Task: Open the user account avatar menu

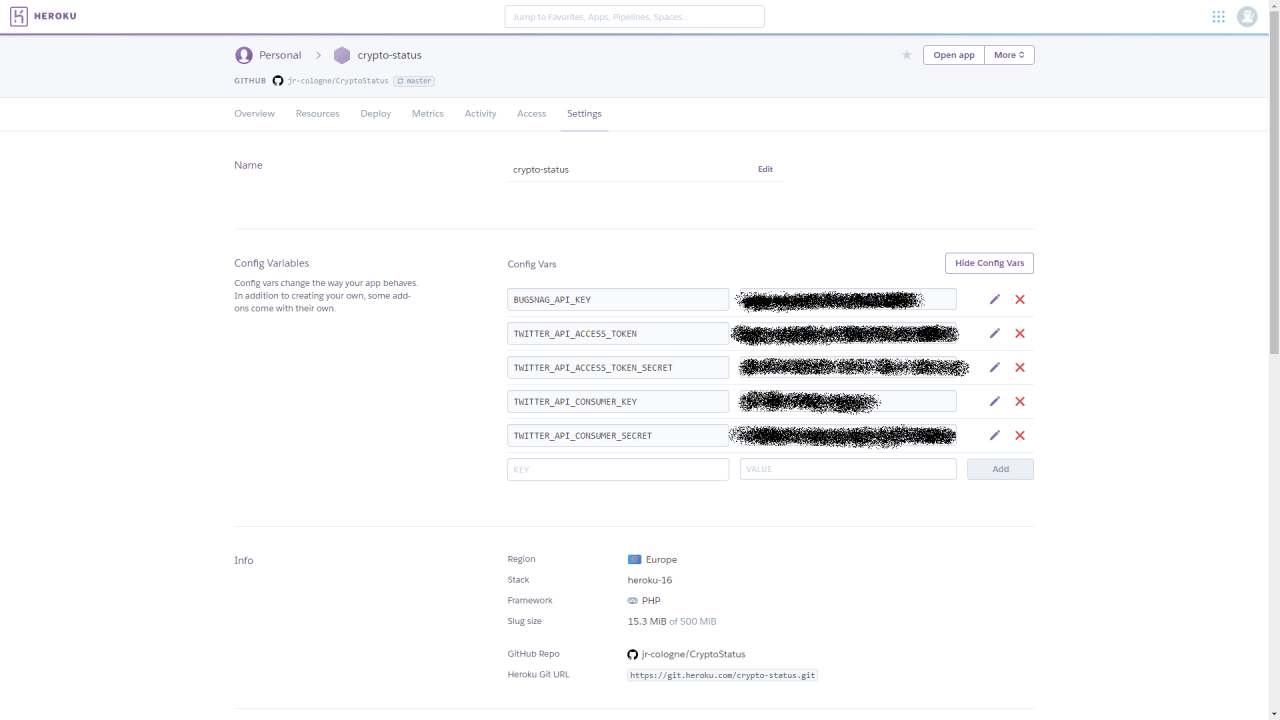Action: [1247, 16]
